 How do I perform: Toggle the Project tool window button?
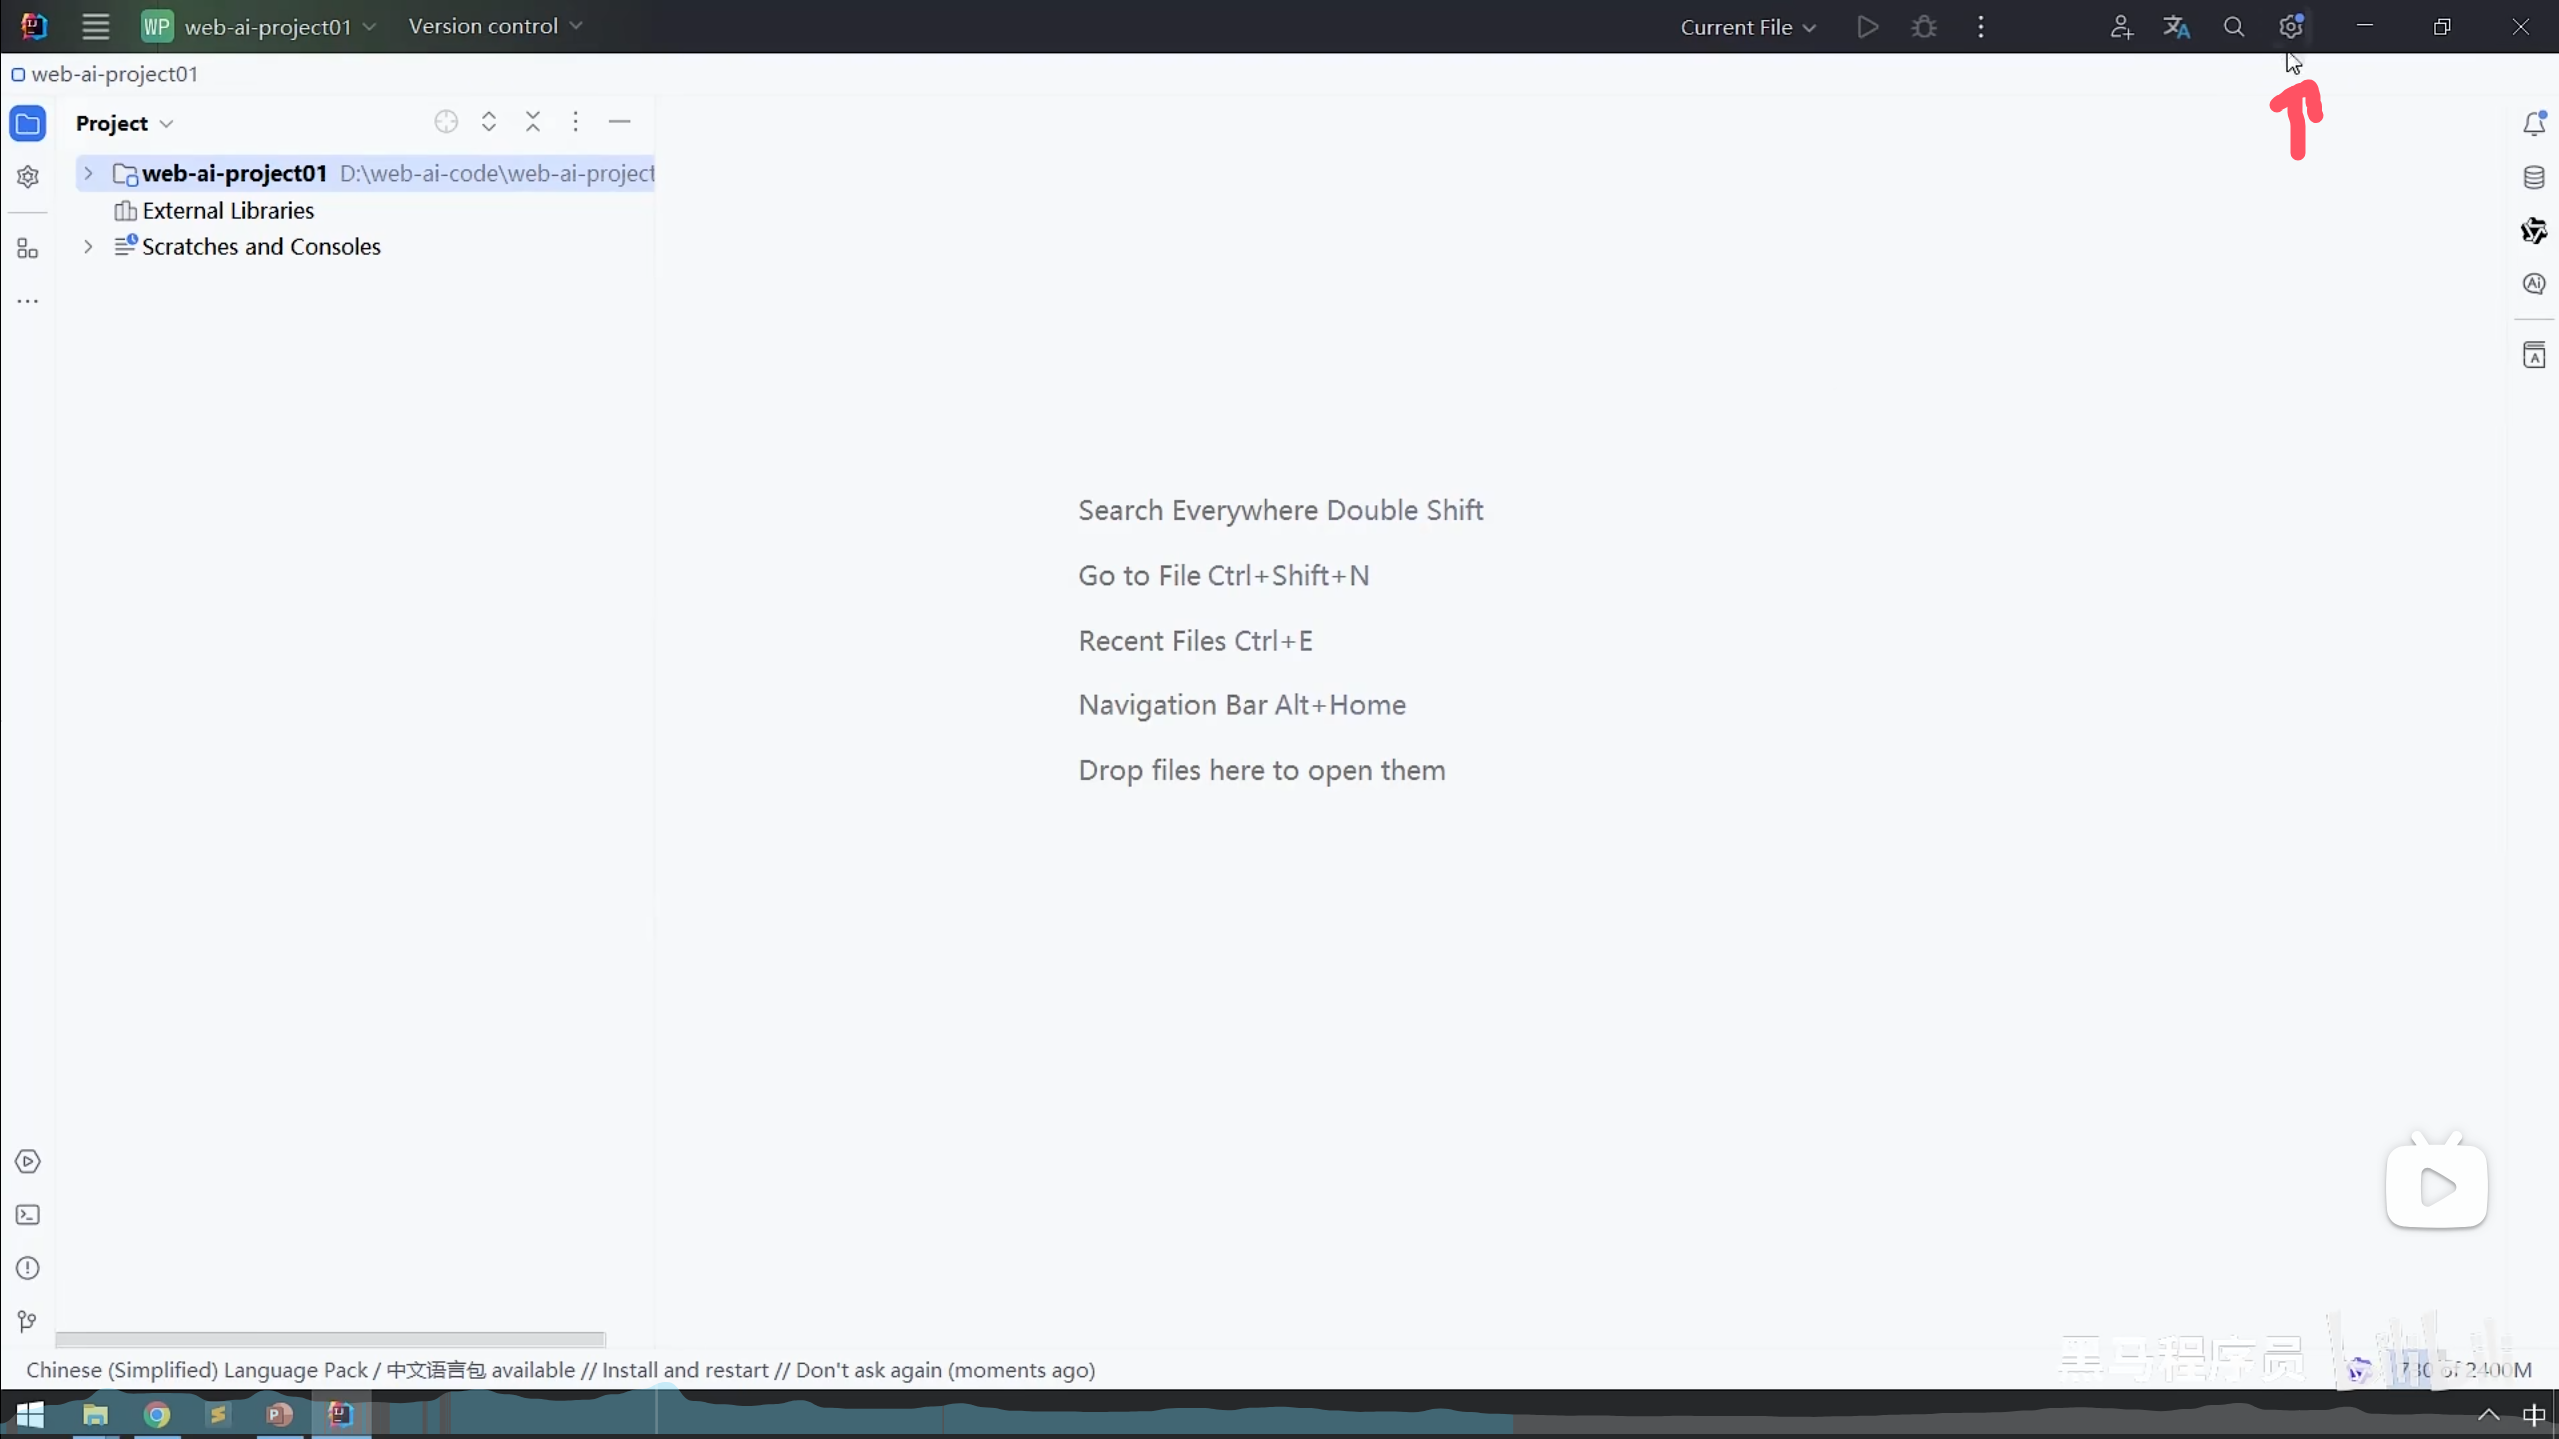click(x=28, y=124)
